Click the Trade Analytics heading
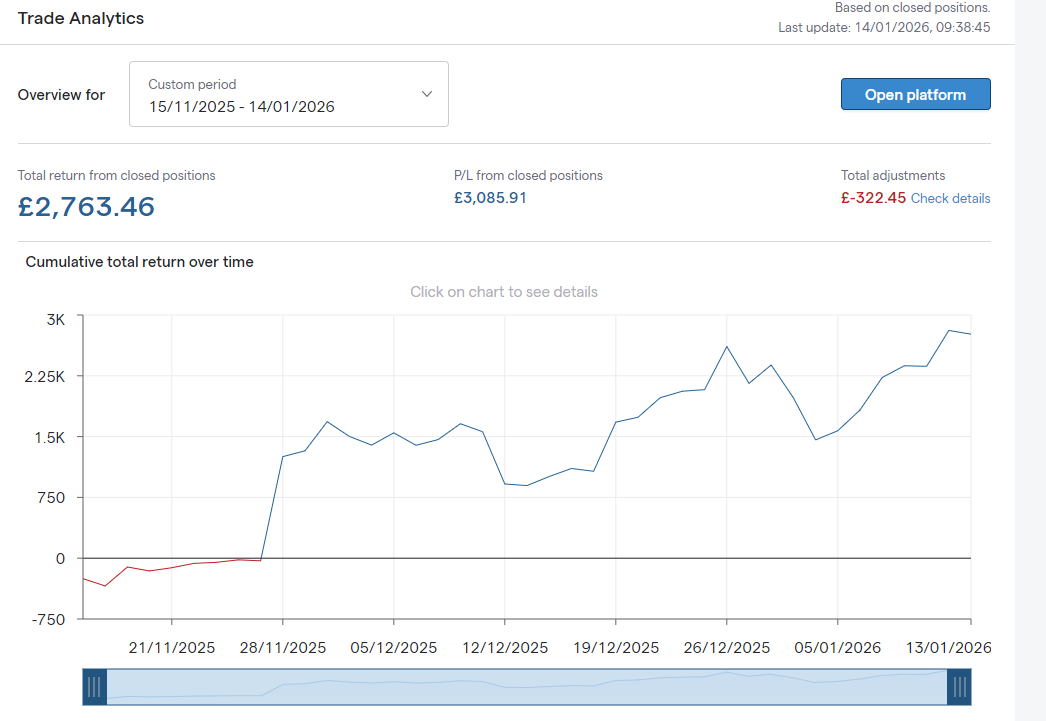The width and height of the screenshot is (1046, 721). point(81,18)
